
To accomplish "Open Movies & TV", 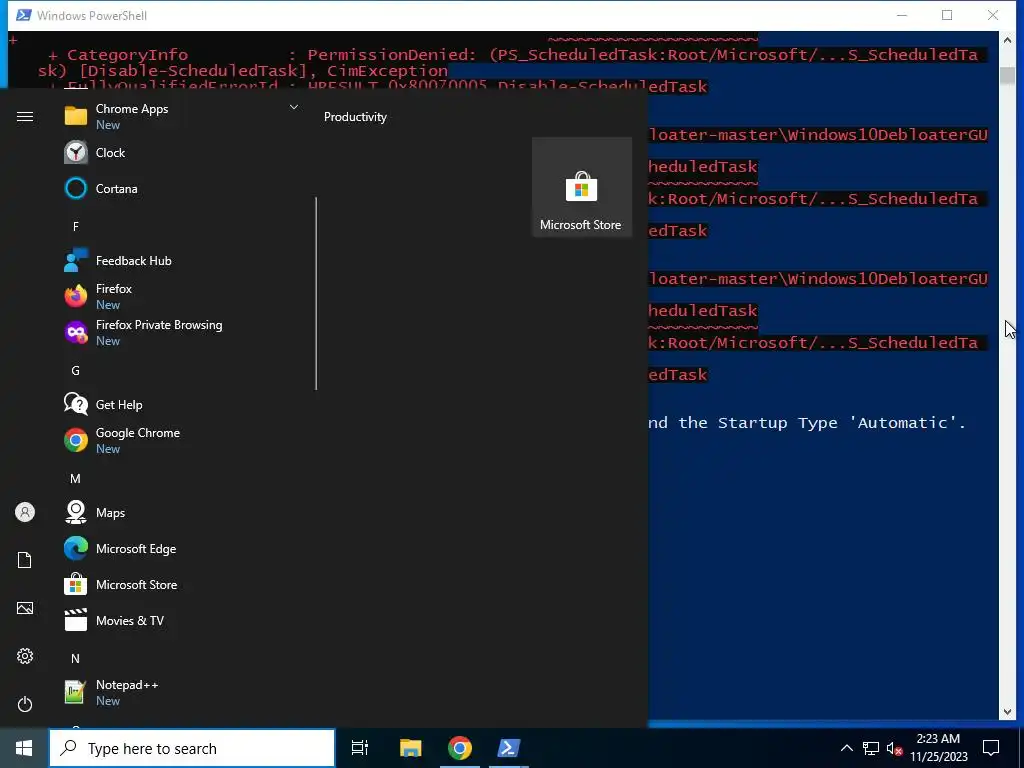I will click(180, 620).
